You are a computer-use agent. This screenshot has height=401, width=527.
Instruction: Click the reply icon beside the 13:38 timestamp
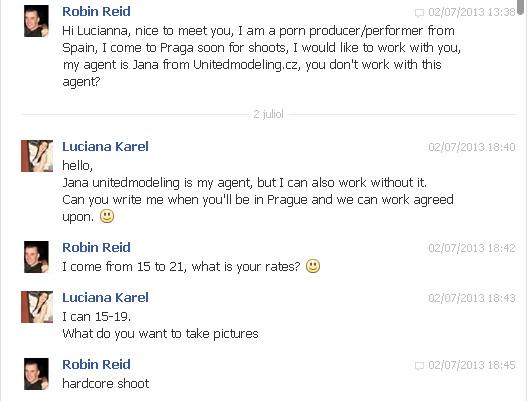click(x=419, y=13)
